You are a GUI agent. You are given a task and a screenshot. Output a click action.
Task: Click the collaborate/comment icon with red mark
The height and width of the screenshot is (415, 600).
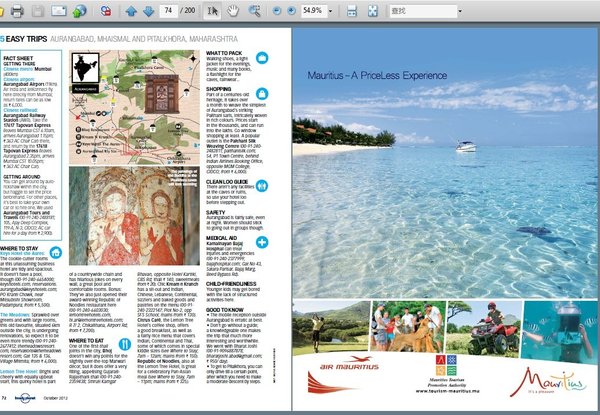point(106,11)
